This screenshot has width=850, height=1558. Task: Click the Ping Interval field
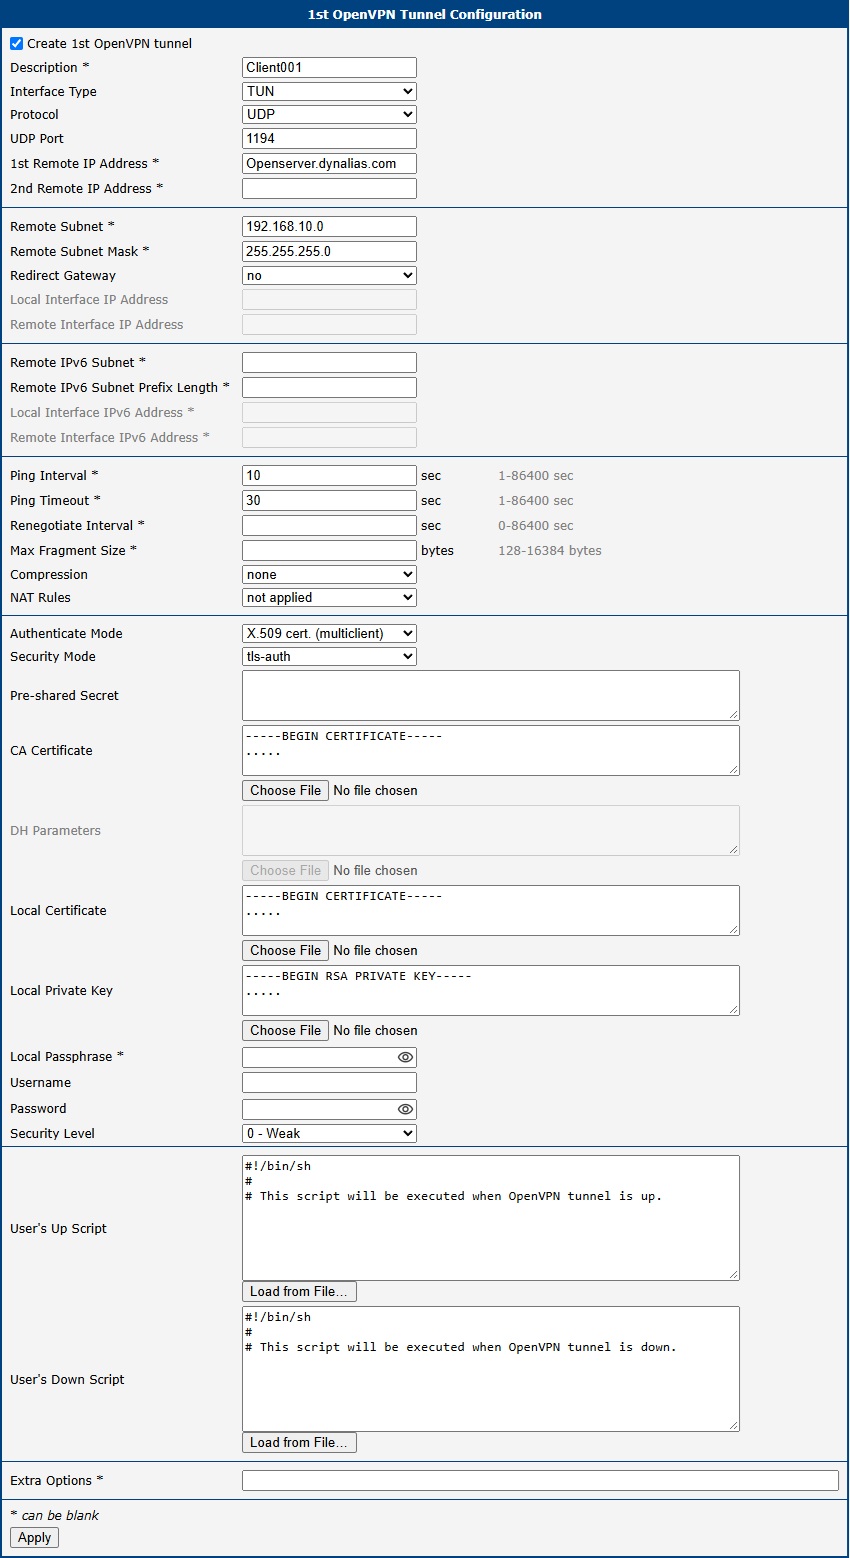(329, 475)
